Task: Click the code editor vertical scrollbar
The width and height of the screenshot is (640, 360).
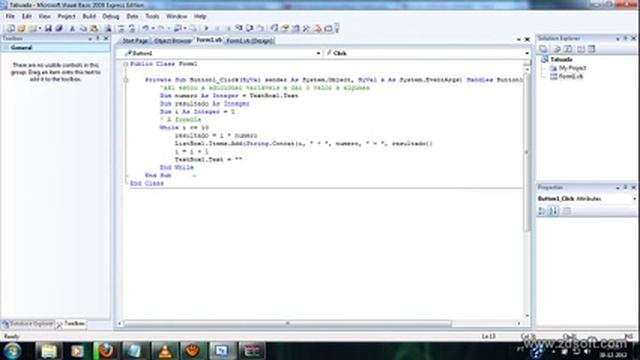Action: pyautogui.click(x=527, y=151)
